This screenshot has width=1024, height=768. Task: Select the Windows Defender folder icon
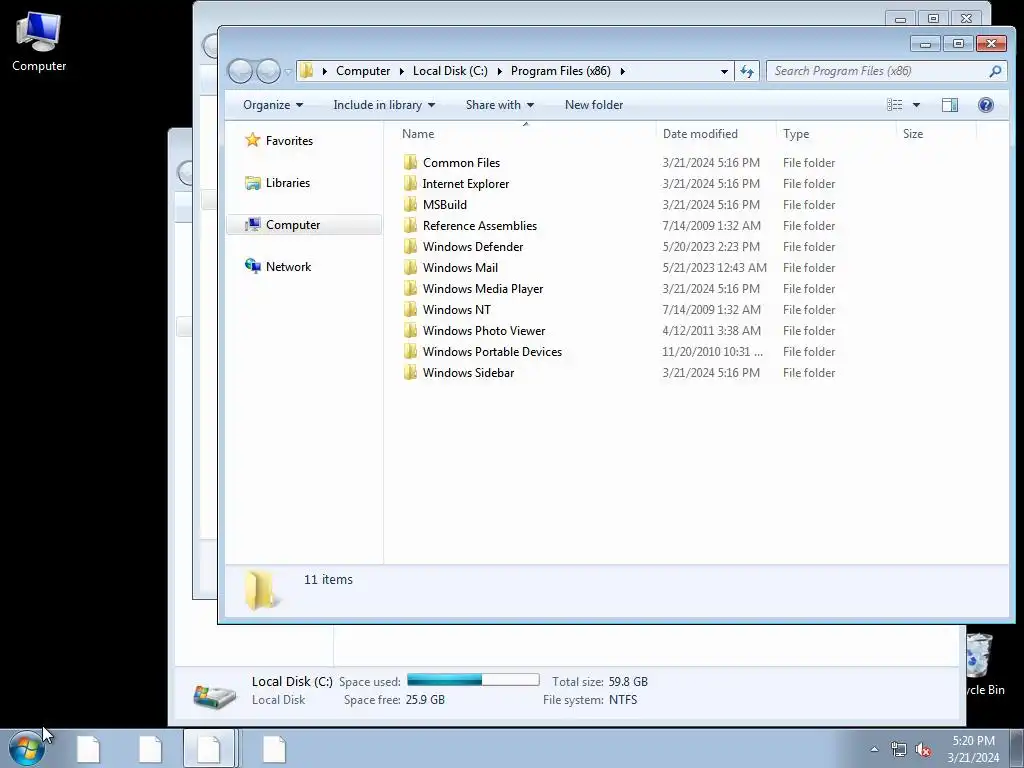tap(410, 246)
